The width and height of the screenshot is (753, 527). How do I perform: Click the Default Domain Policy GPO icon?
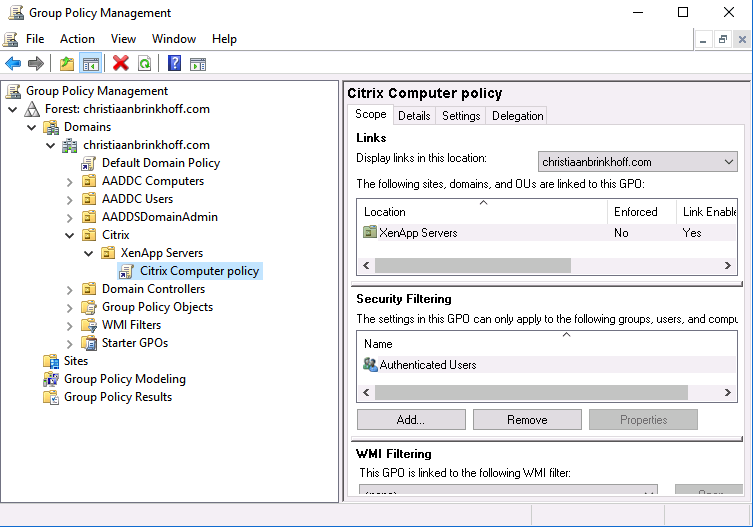click(88, 163)
